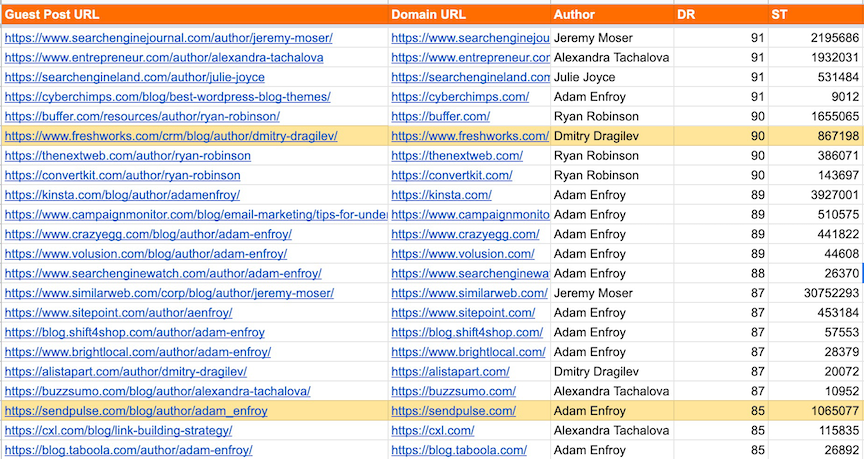Image resolution: width=864 pixels, height=459 pixels.
Task: Open blog.taboola adam-enfroy author link
Action: coord(128,451)
